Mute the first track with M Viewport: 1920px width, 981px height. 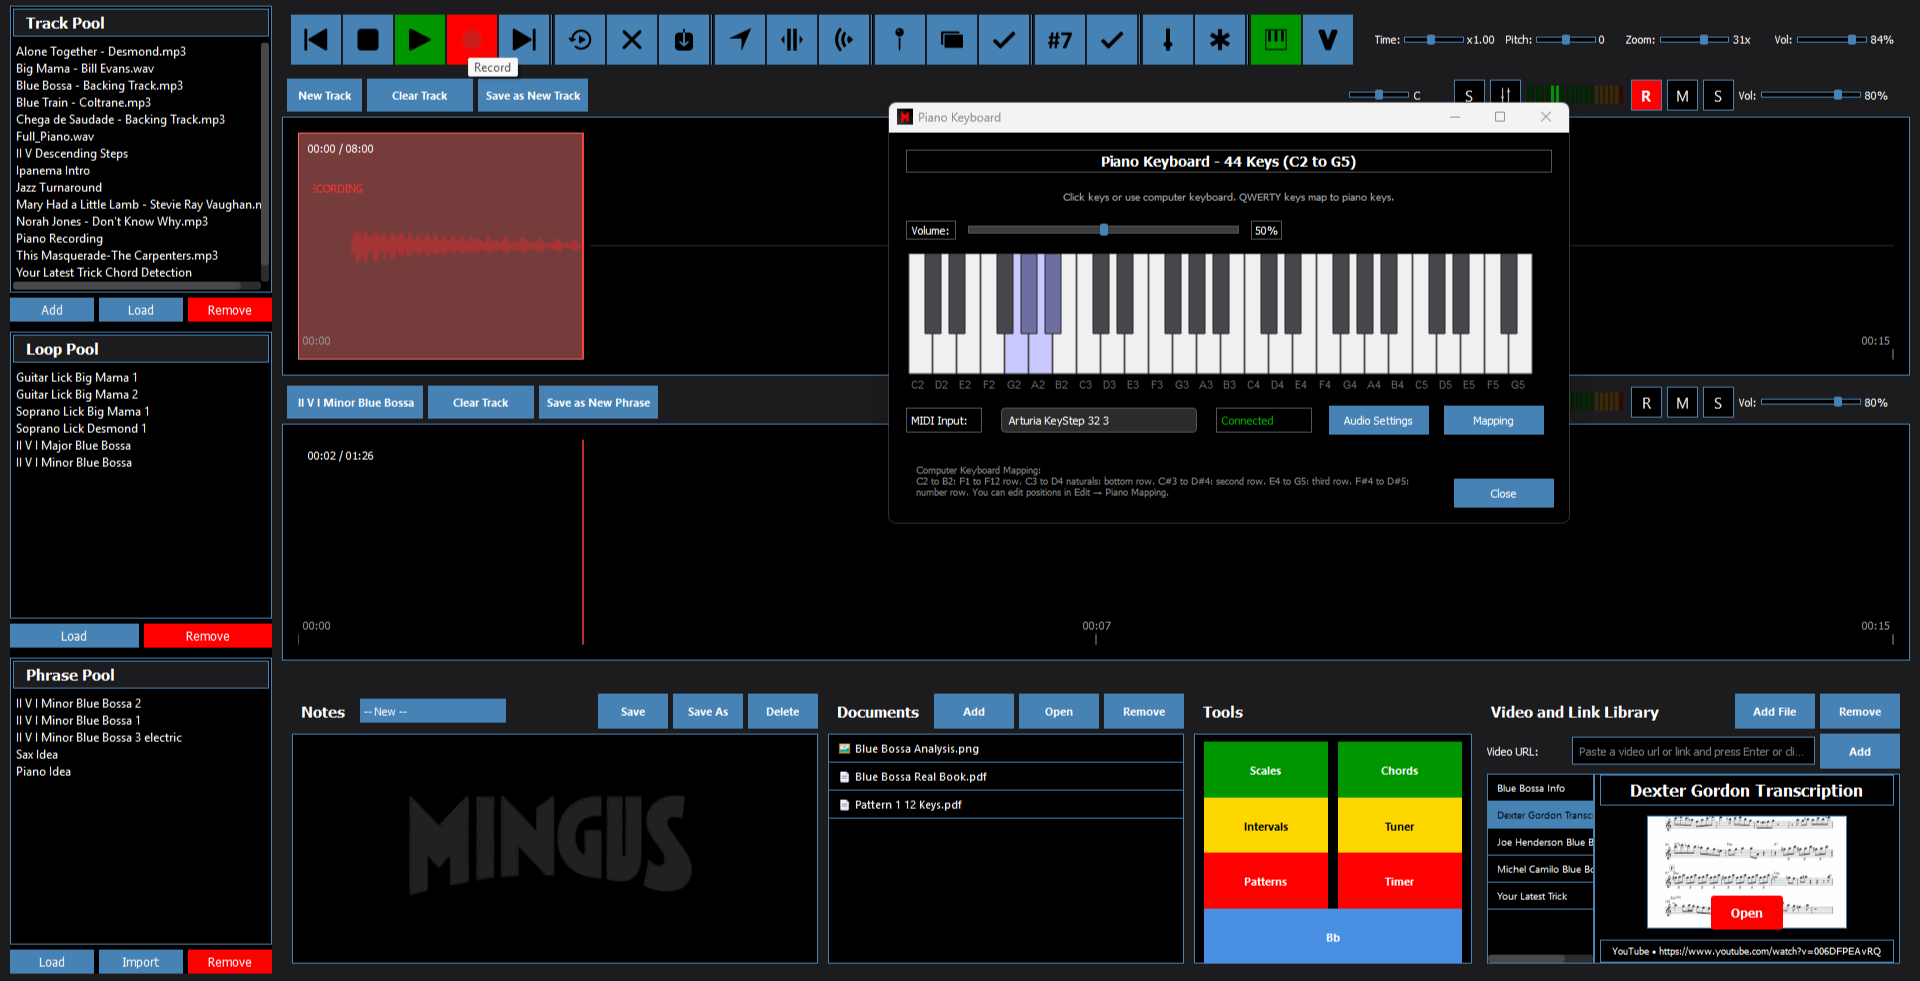point(1682,96)
